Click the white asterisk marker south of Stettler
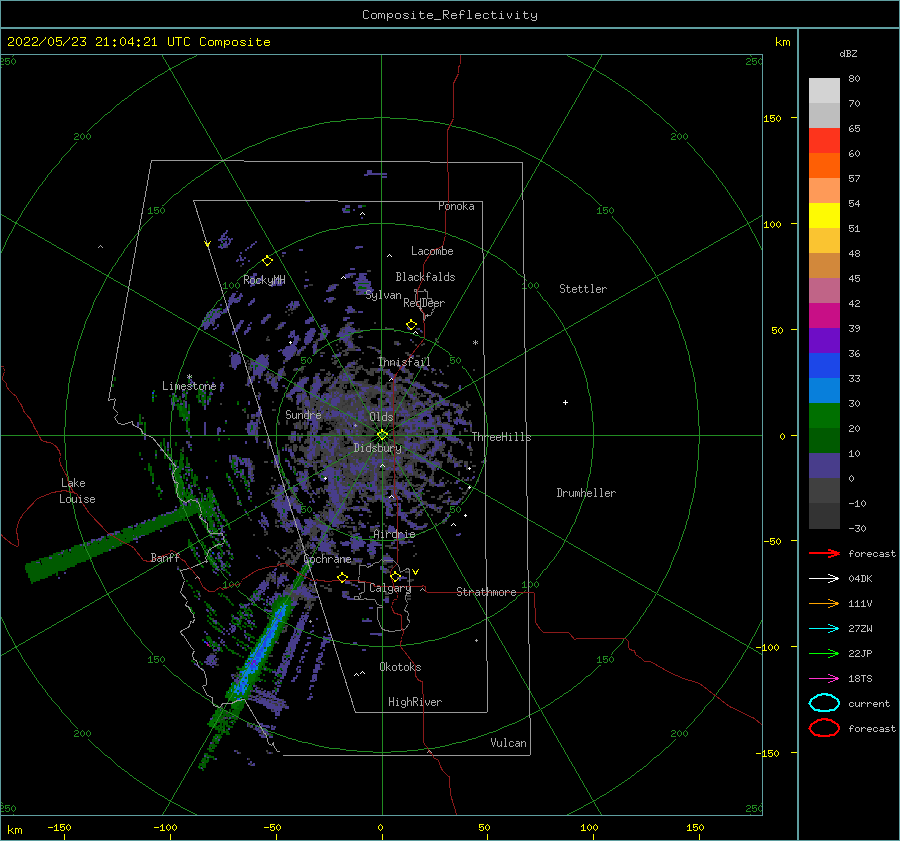 pos(475,343)
